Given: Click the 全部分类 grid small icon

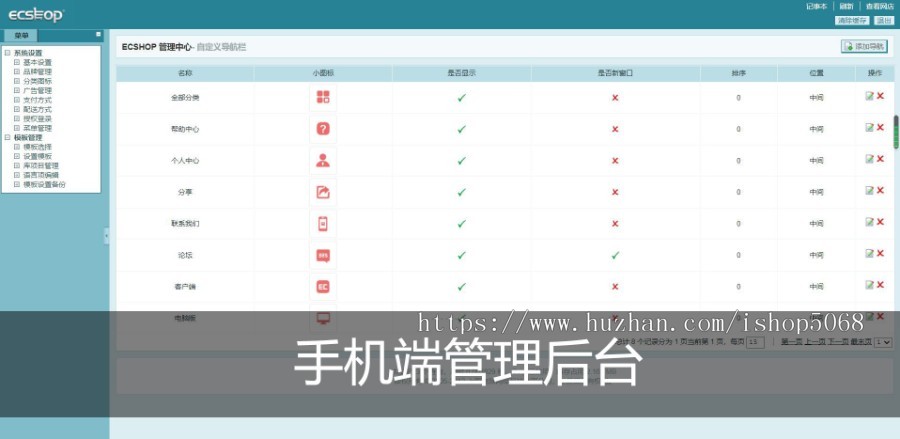Looking at the screenshot, I should coord(323,98).
